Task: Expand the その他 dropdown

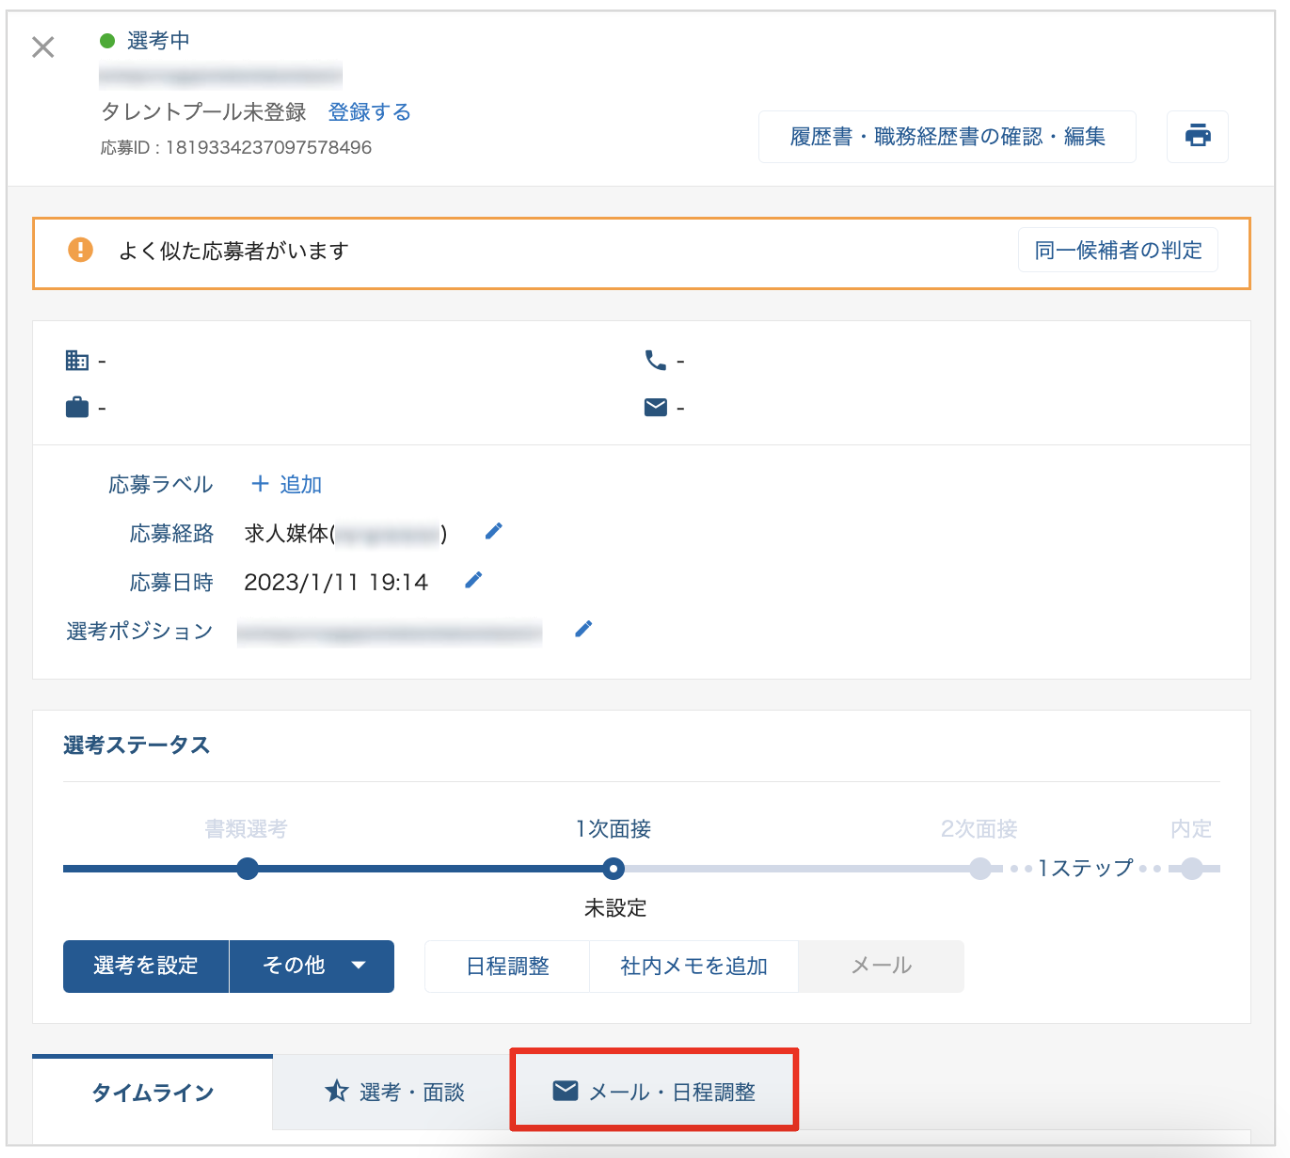Action: (x=312, y=966)
